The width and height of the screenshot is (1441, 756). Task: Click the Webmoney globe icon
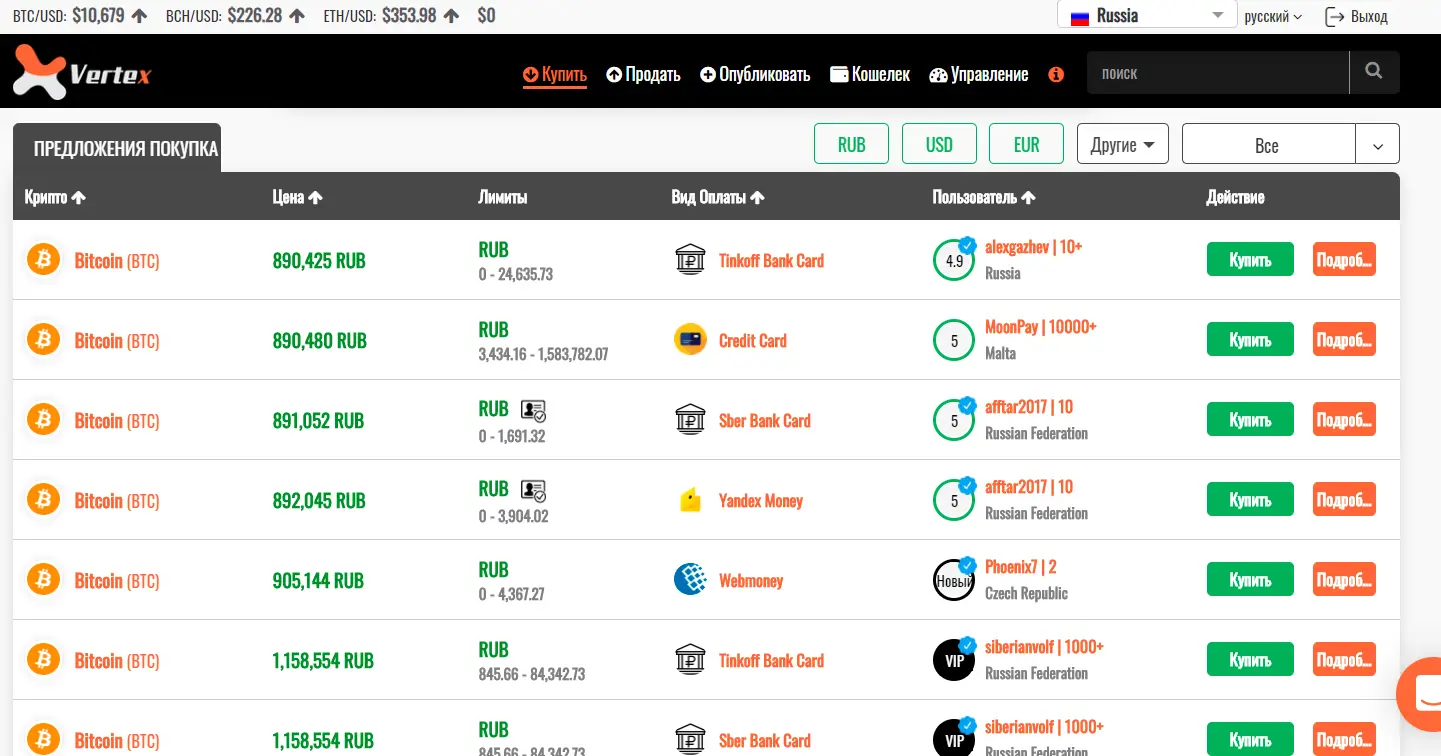tap(690, 580)
